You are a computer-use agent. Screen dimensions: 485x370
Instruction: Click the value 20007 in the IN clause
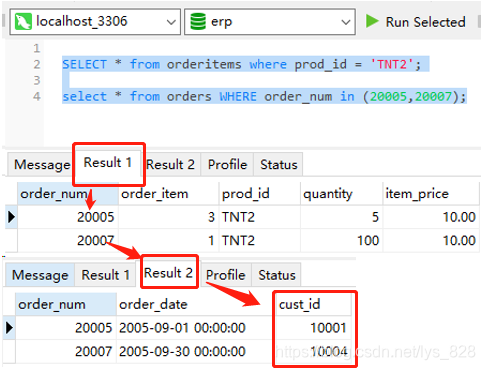pos(433,96)
